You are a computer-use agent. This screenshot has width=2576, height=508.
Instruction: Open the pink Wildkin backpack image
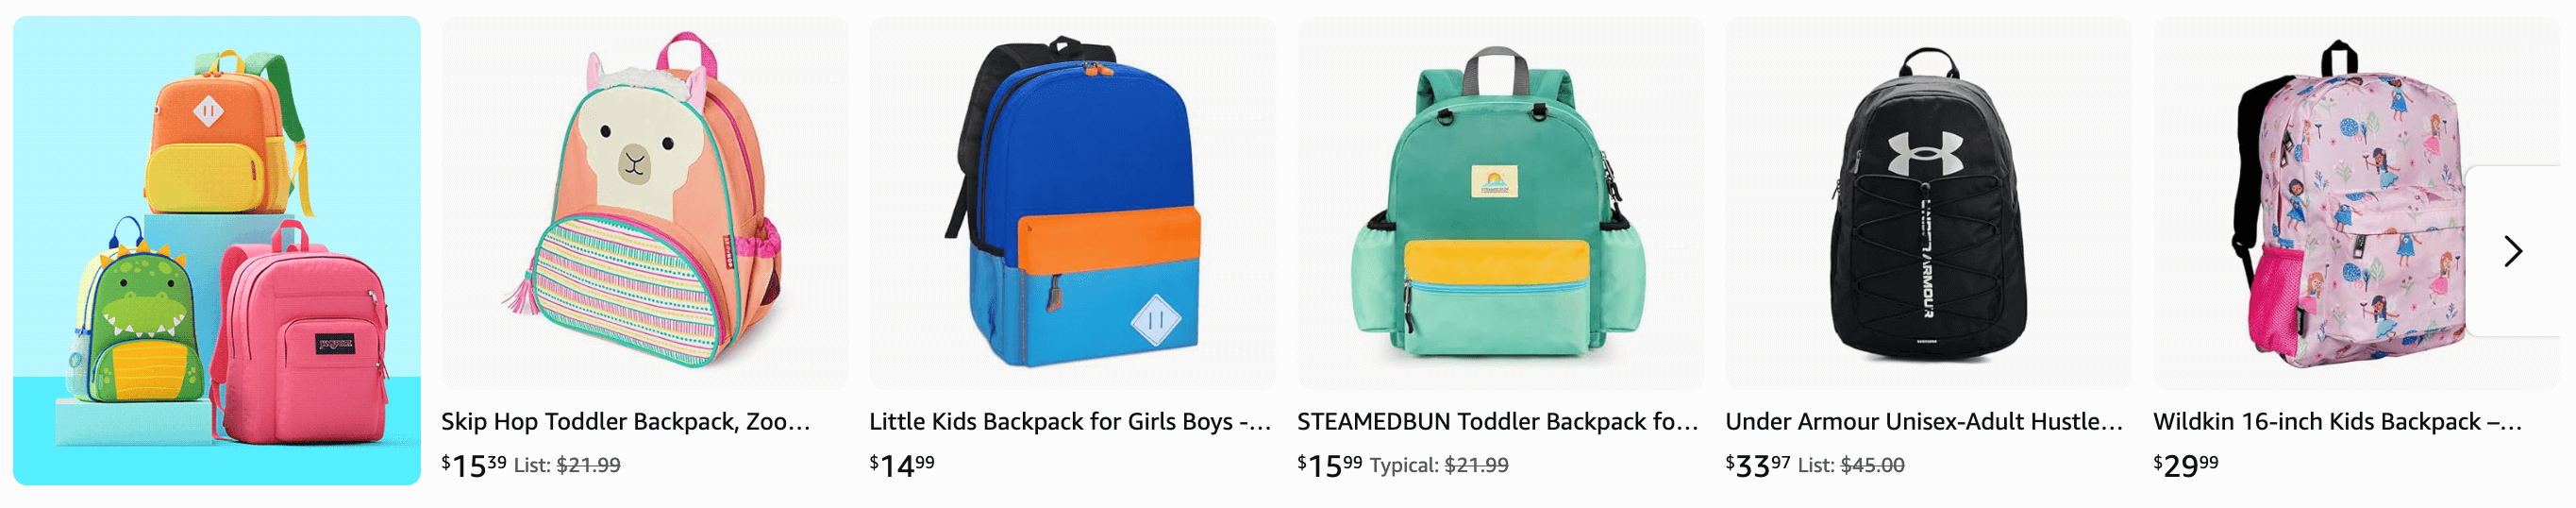(2356, 203)
